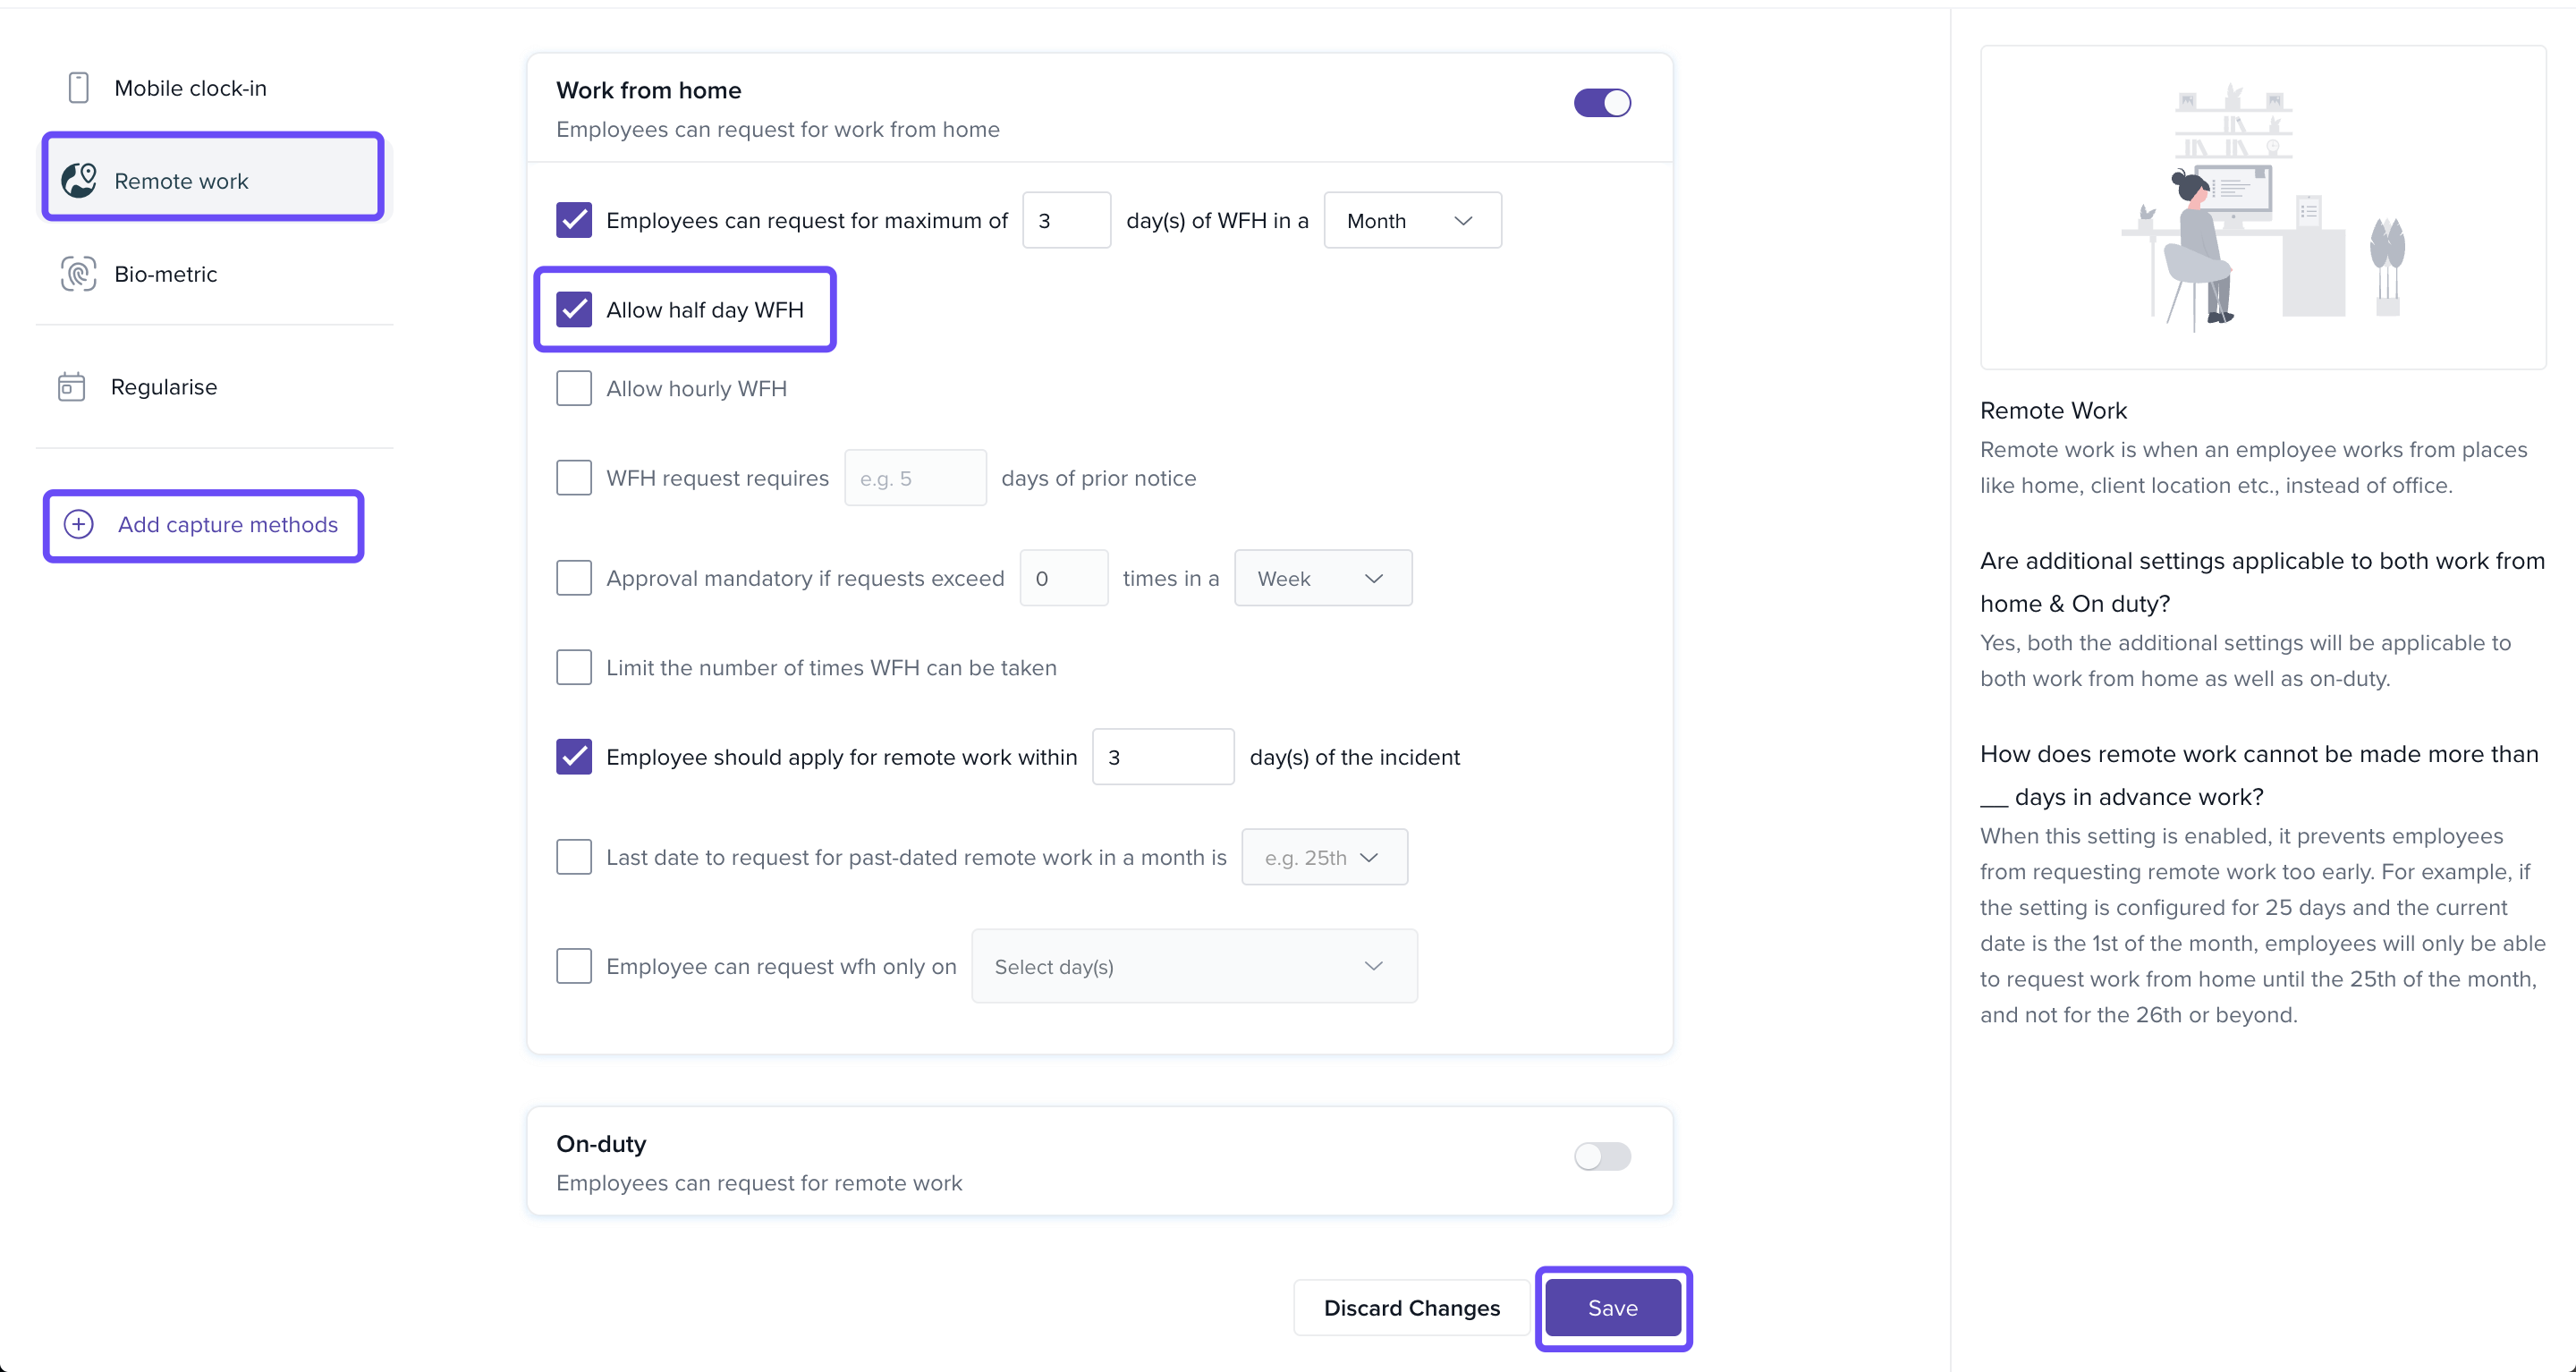
Task: Switch to the Regularise section
Action: (x=163, y=387)
